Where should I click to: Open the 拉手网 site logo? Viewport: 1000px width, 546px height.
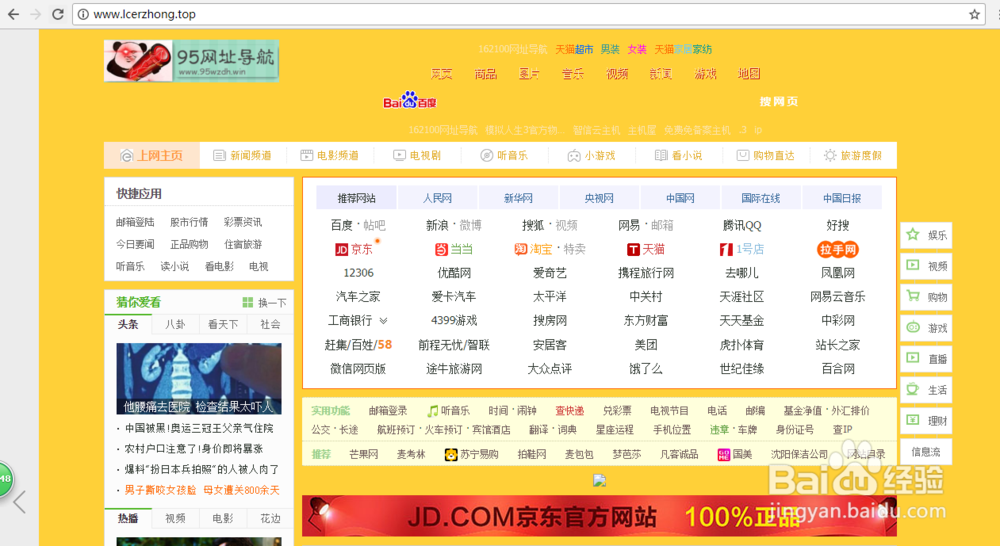pyautogui.click(x=837, y=249)
